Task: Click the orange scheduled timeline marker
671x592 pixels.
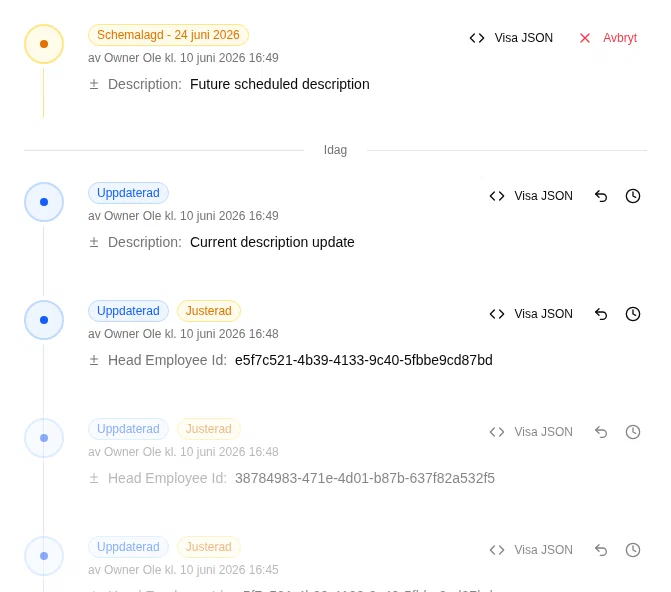Action: click(44, 44)
